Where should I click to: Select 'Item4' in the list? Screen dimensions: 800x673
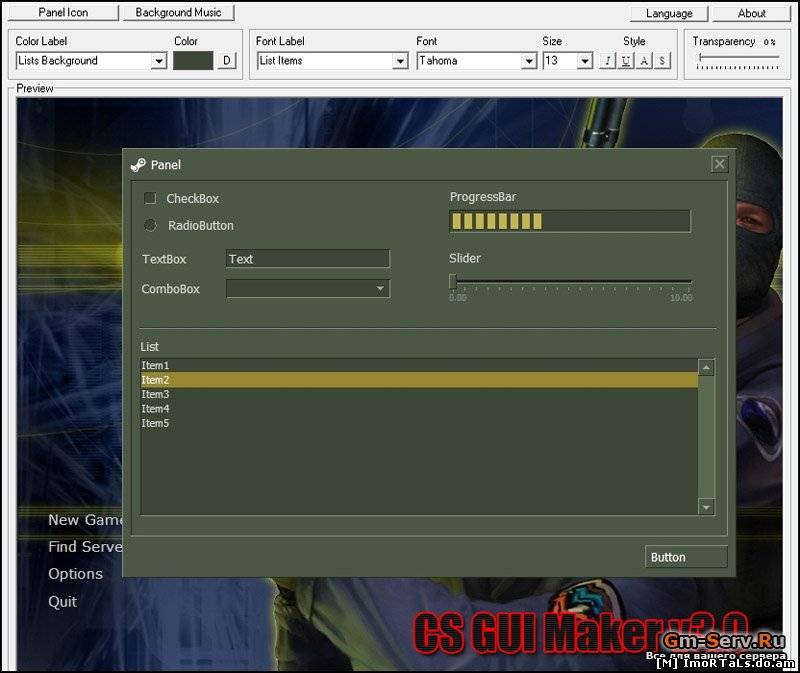[x=419, y=408]
